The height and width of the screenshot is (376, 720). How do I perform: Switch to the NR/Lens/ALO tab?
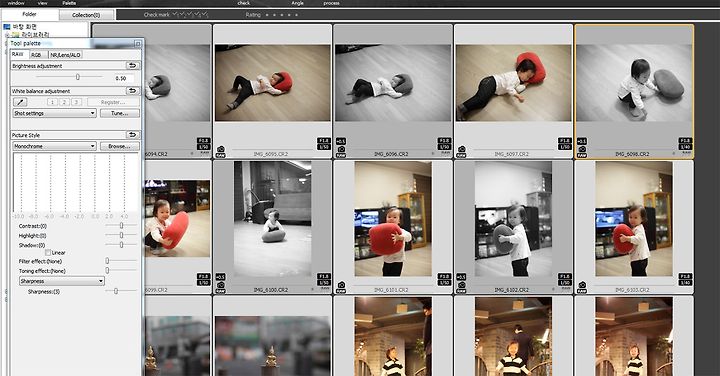(x=66, y=55)
